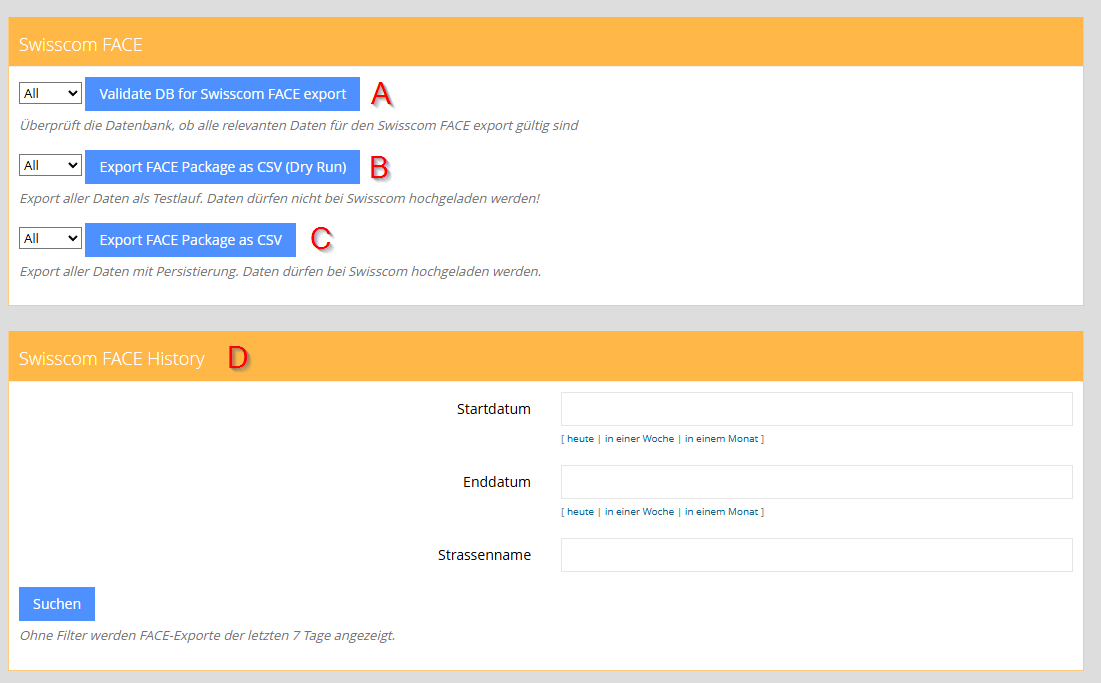Choose 'in einer Woche' under Enddatum

tap(640, 512)
